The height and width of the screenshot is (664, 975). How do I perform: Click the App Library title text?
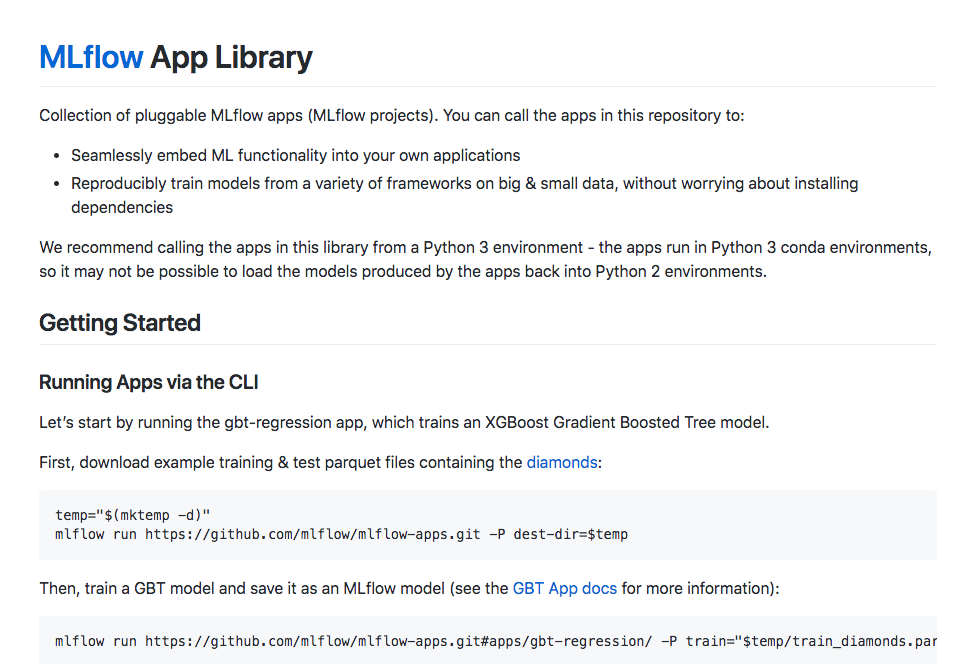[231, 57]
